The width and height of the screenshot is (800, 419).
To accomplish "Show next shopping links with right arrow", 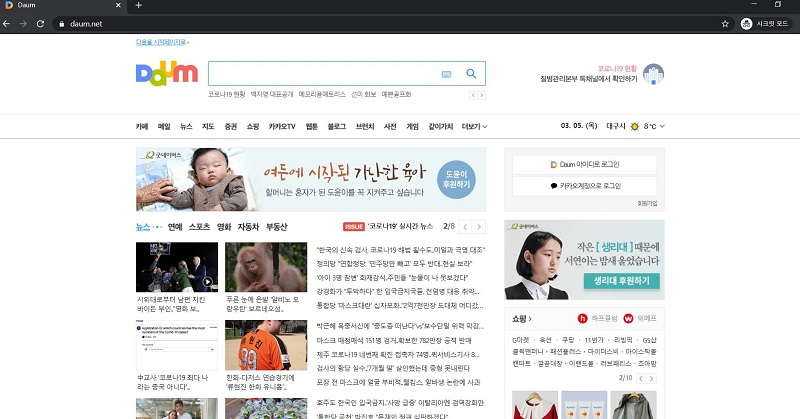I will click(x=651, y=379).
